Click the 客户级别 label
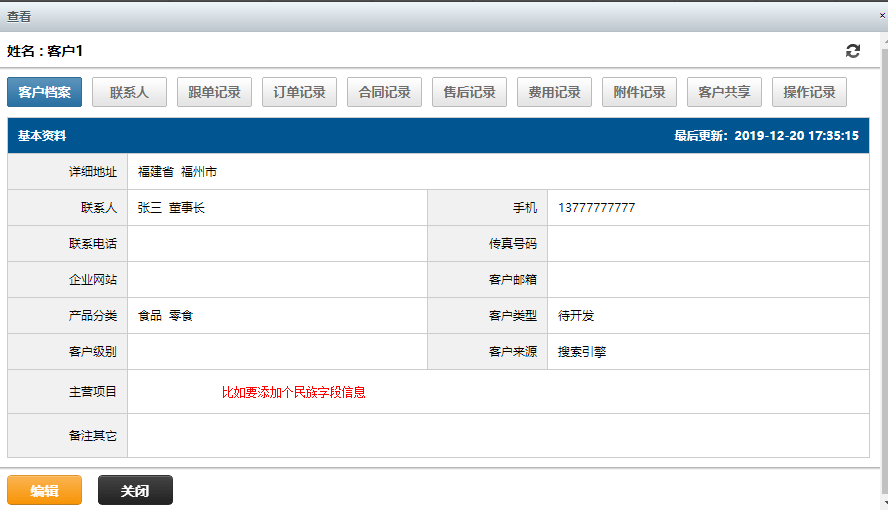Image resolution: width=888 pixels, height=510 pixels. click(x=93, y=352)
